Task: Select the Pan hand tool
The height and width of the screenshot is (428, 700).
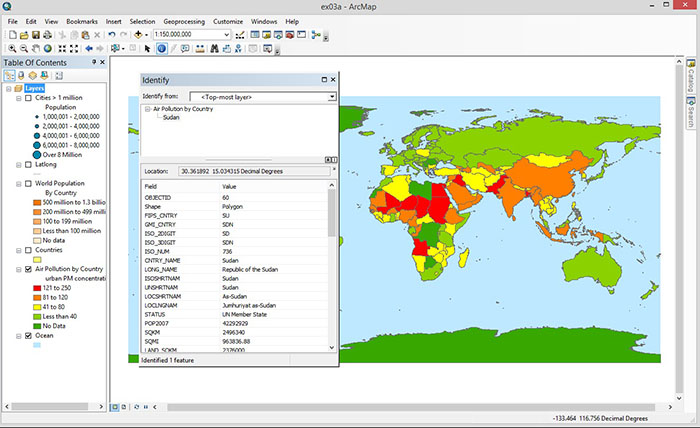Action: tap(36, 49)
